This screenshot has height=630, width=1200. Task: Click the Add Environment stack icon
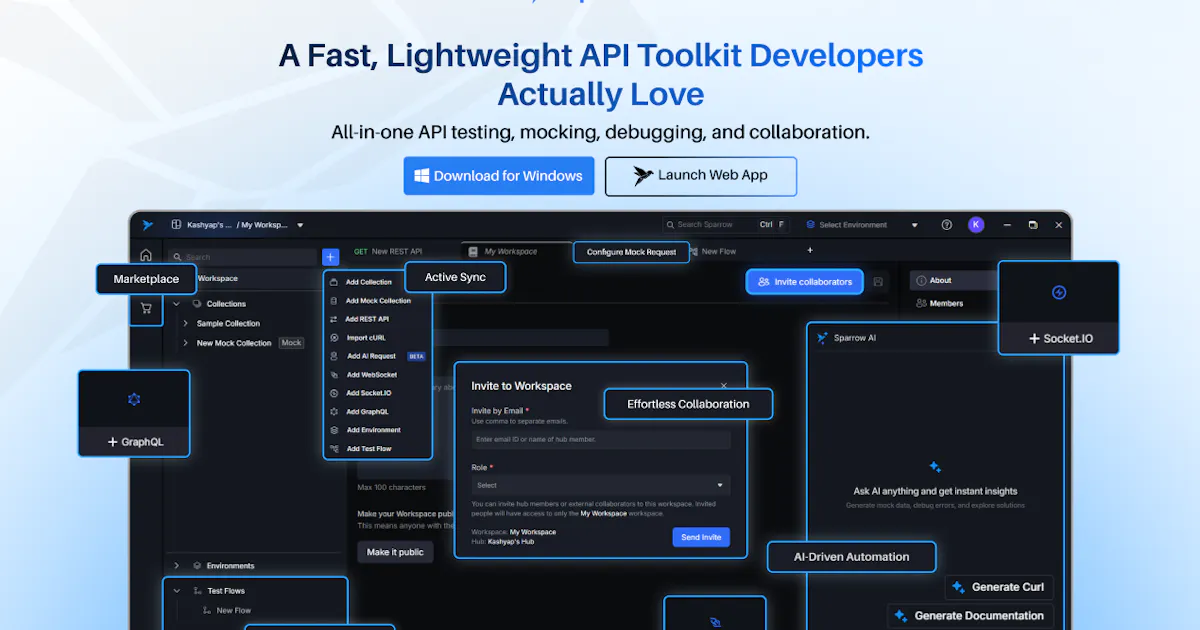(x=334, y=430)
